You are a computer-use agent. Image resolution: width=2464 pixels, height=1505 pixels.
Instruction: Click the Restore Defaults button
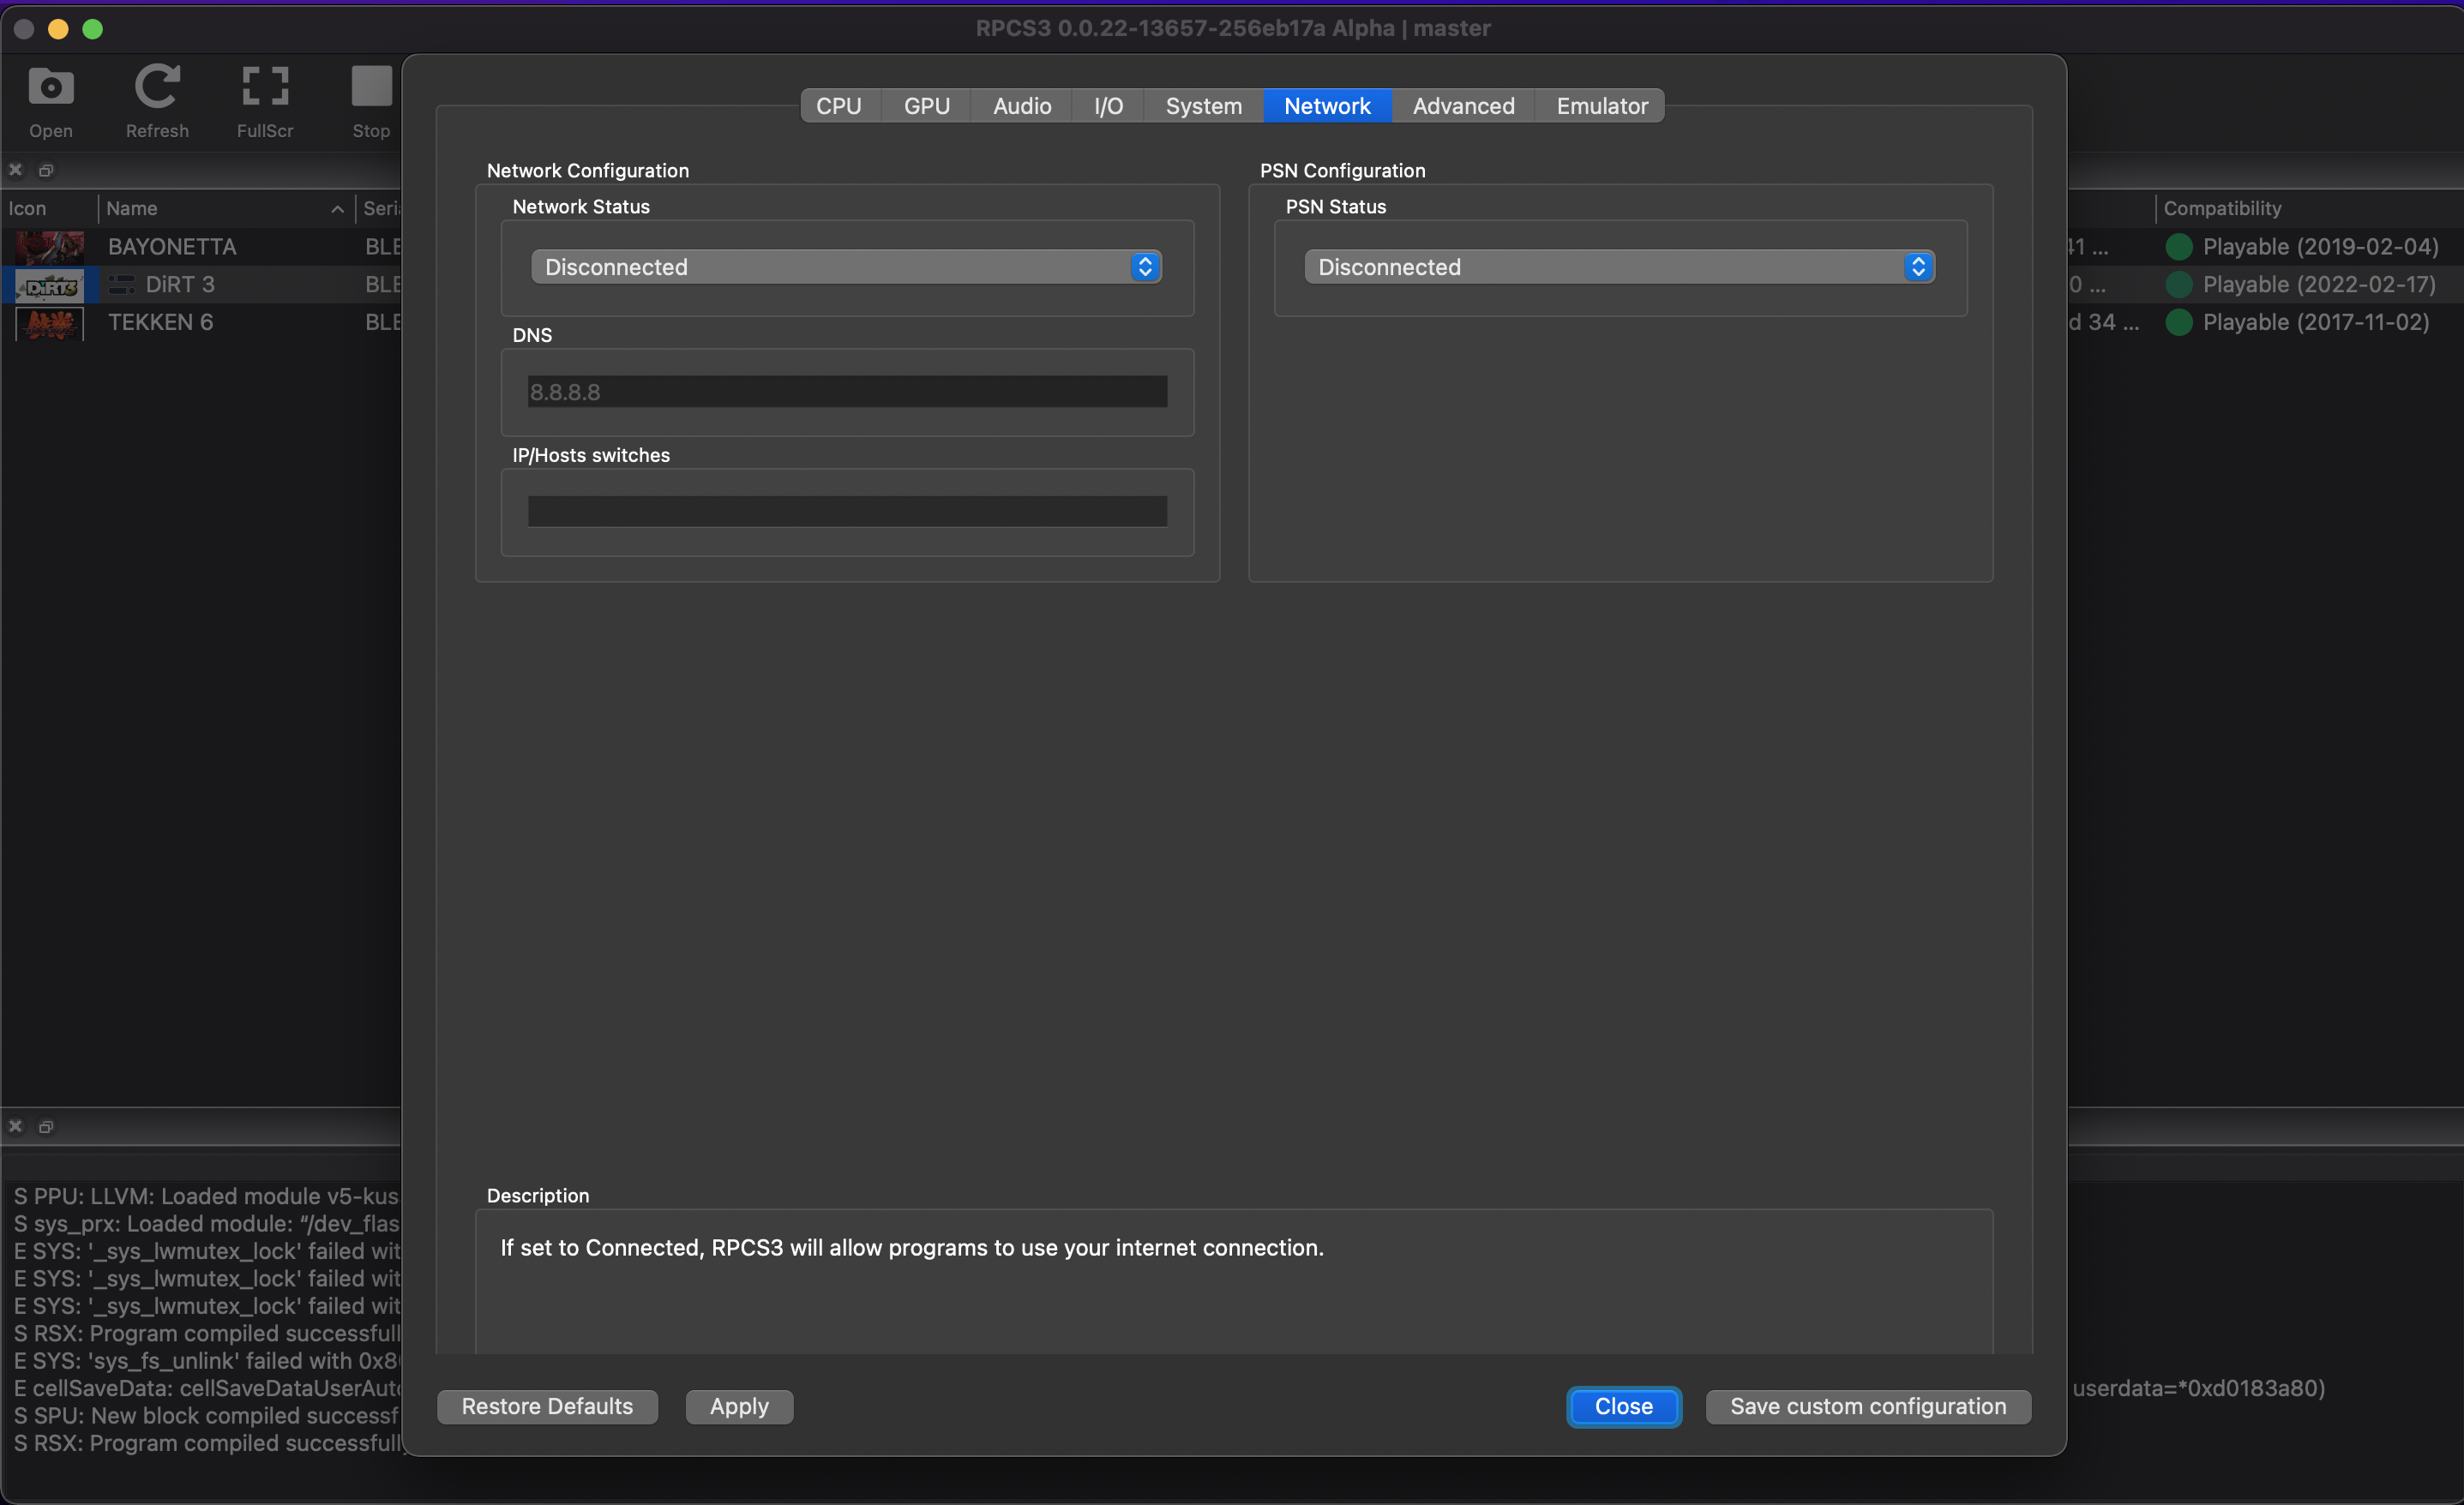pyautogui.click(x=547, y=1406)
